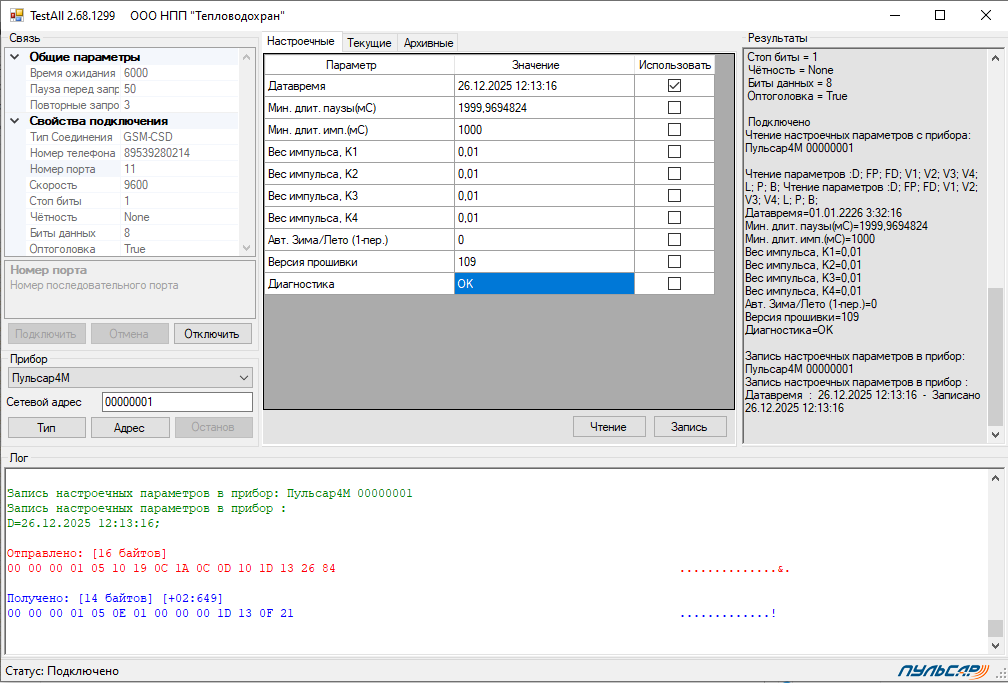Click the Запись button
Screen dimensions: 1008x683
pos(689,427)
